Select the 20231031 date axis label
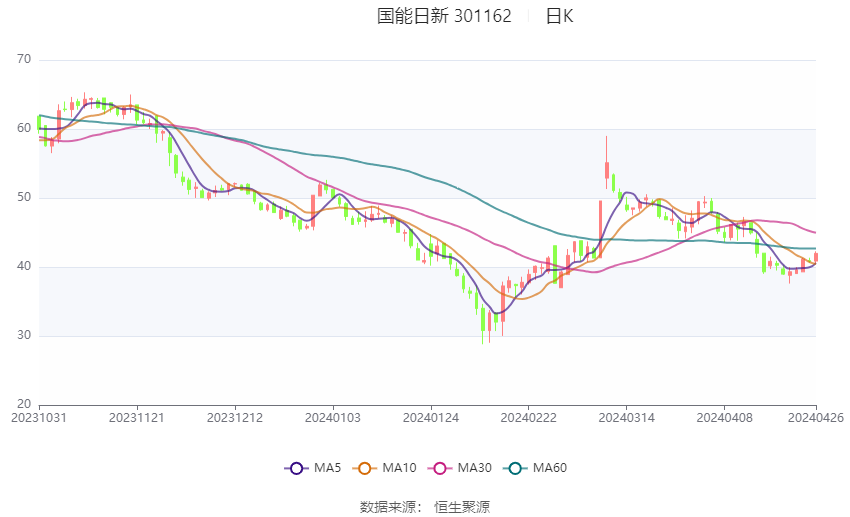Screen dimensions: 850x517 [x=39, y=417]
